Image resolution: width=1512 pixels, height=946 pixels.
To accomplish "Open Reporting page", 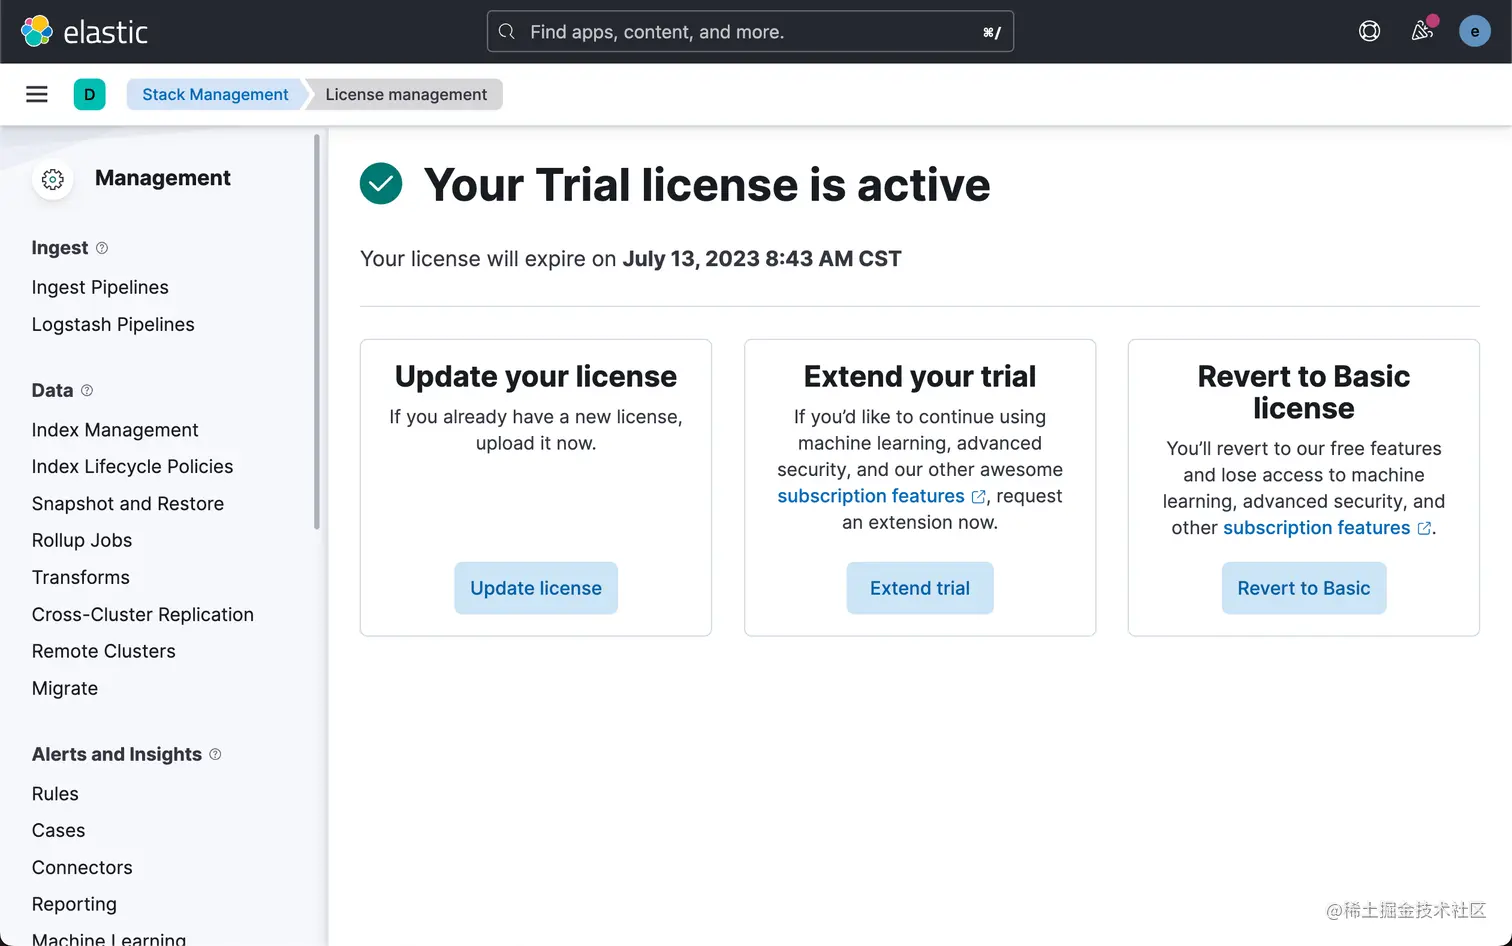I will [74, 904].
